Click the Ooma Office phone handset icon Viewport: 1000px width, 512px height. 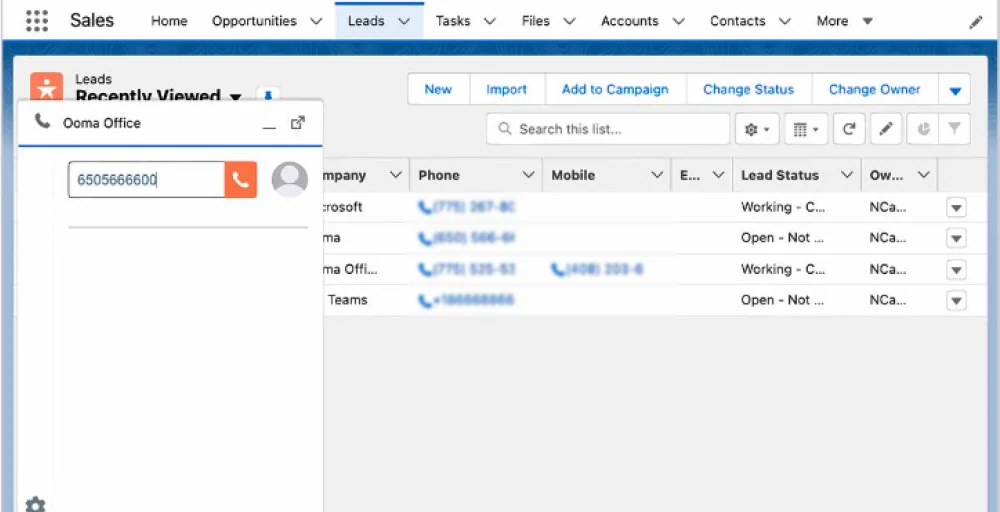click(43, 121)
